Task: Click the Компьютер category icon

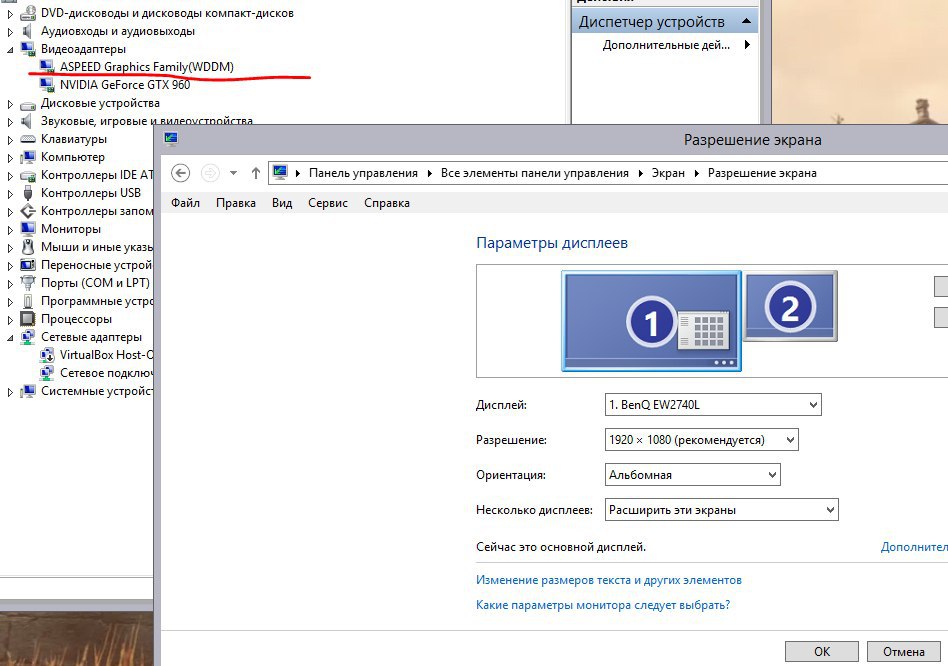Action: 28,157
